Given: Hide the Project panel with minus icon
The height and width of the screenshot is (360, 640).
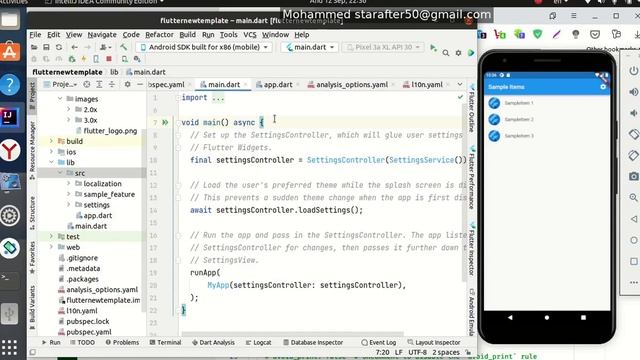Looking at the screenshot, I should point(140,84).
